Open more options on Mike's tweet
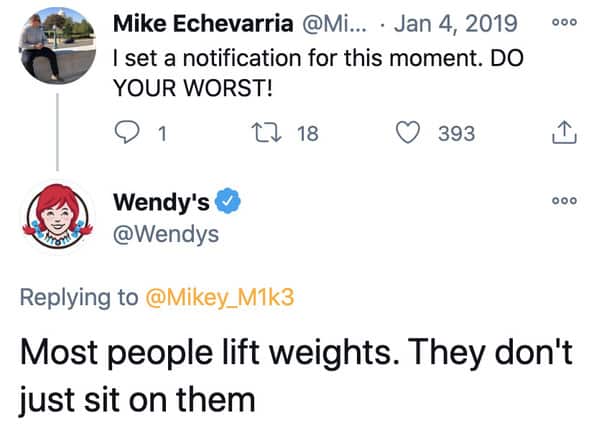The width and height of the screenshot is (599, 441). point(564,22)
